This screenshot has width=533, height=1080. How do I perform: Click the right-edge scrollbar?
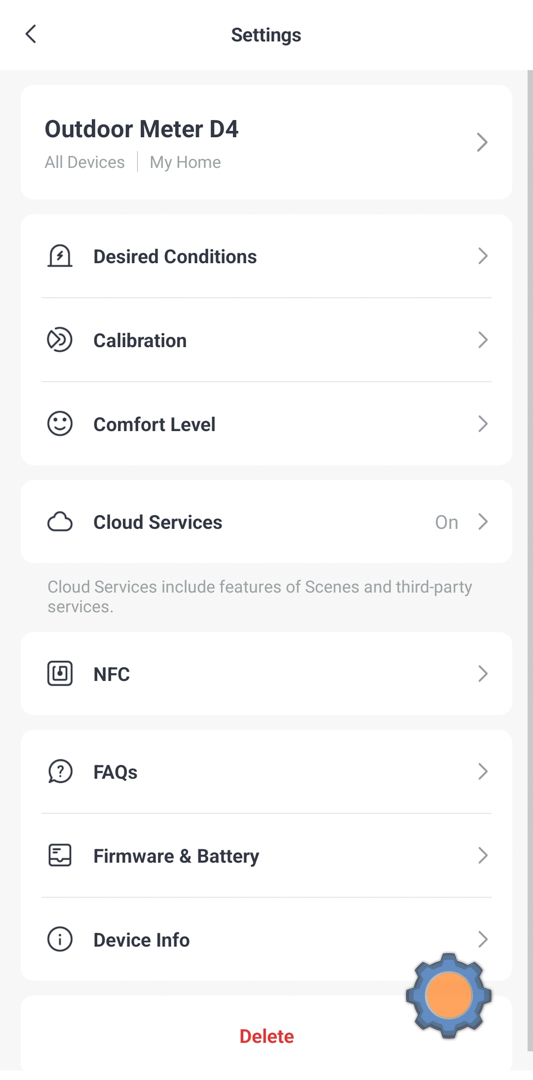click(530, 570)
